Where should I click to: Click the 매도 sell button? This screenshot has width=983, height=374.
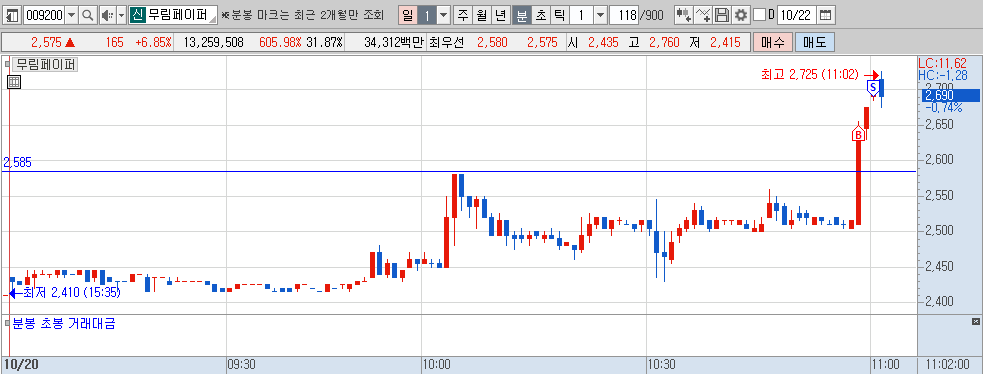[814, 43]
